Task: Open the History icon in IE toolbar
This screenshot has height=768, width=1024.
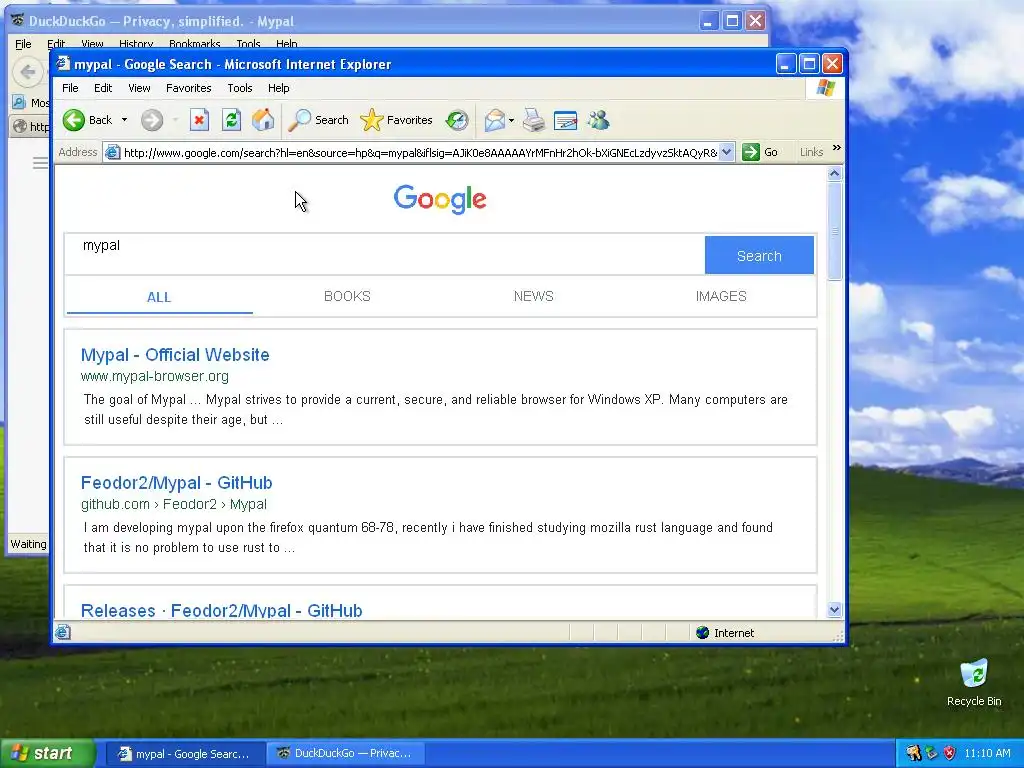Action: tap(457, 120)
